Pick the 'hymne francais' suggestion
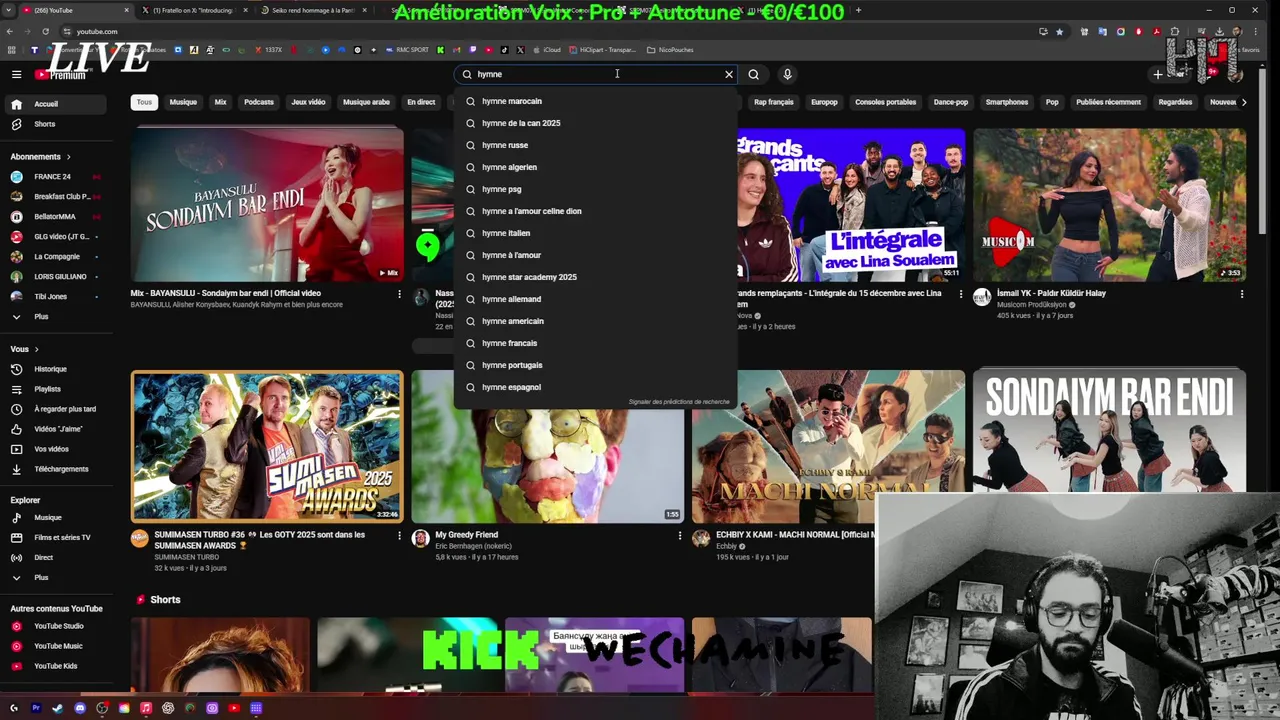Screen dimensions: 1280x720 point(595,343)
